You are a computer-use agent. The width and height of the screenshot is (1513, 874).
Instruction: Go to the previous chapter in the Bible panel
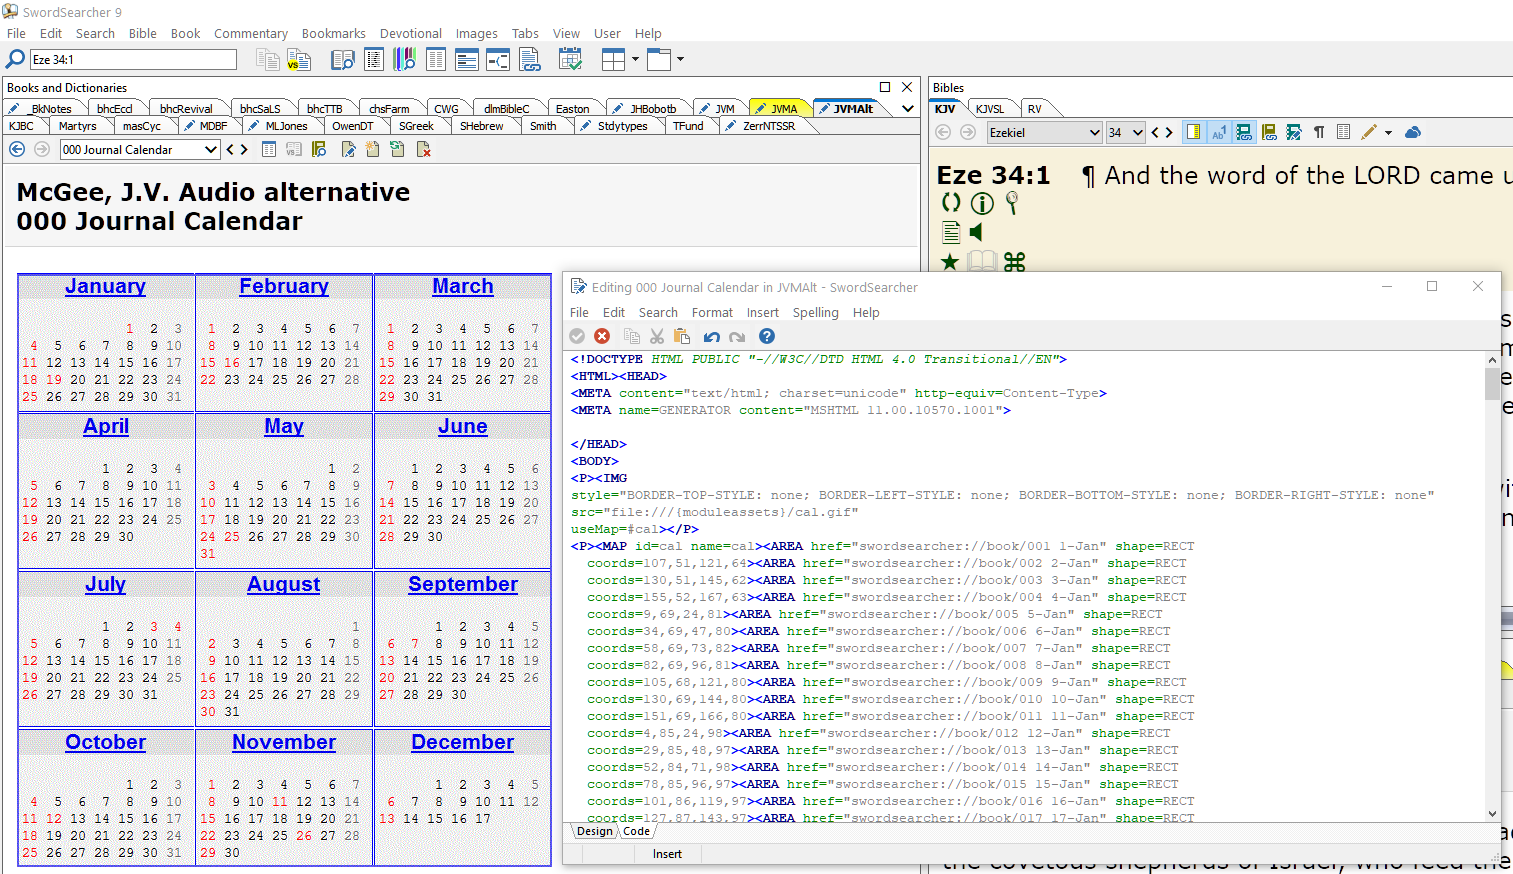click(1155, 132)
